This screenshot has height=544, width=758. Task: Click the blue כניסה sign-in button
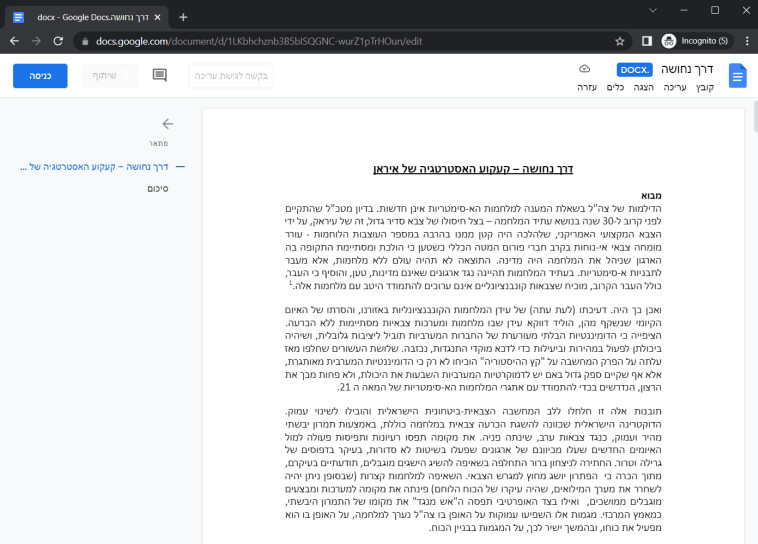(40, 75)
